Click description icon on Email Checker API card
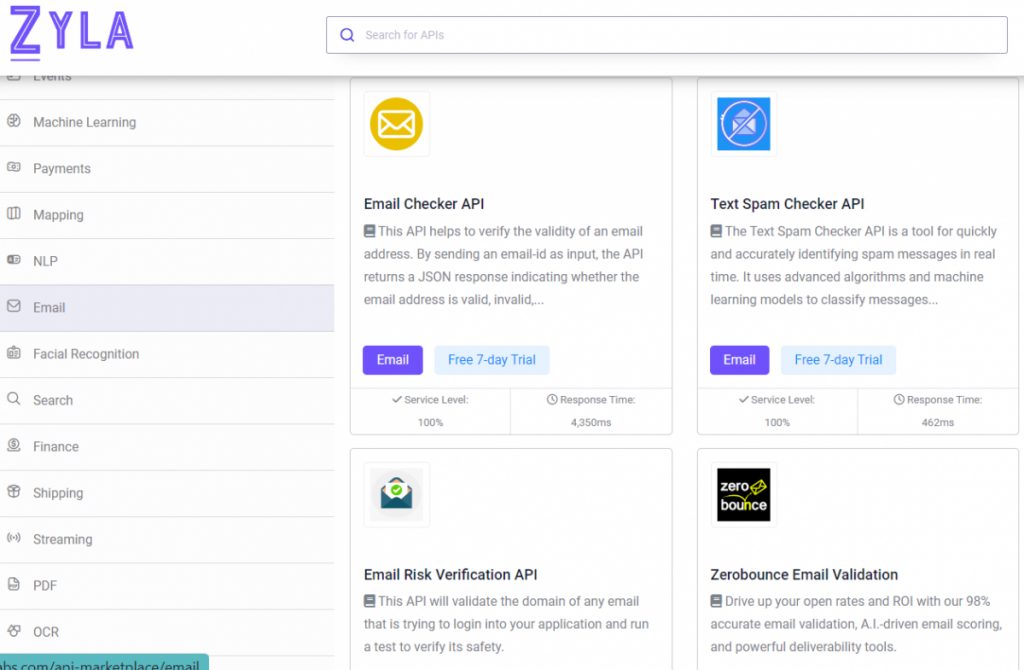Viewport: 1024px width, 670px height. 370,231
